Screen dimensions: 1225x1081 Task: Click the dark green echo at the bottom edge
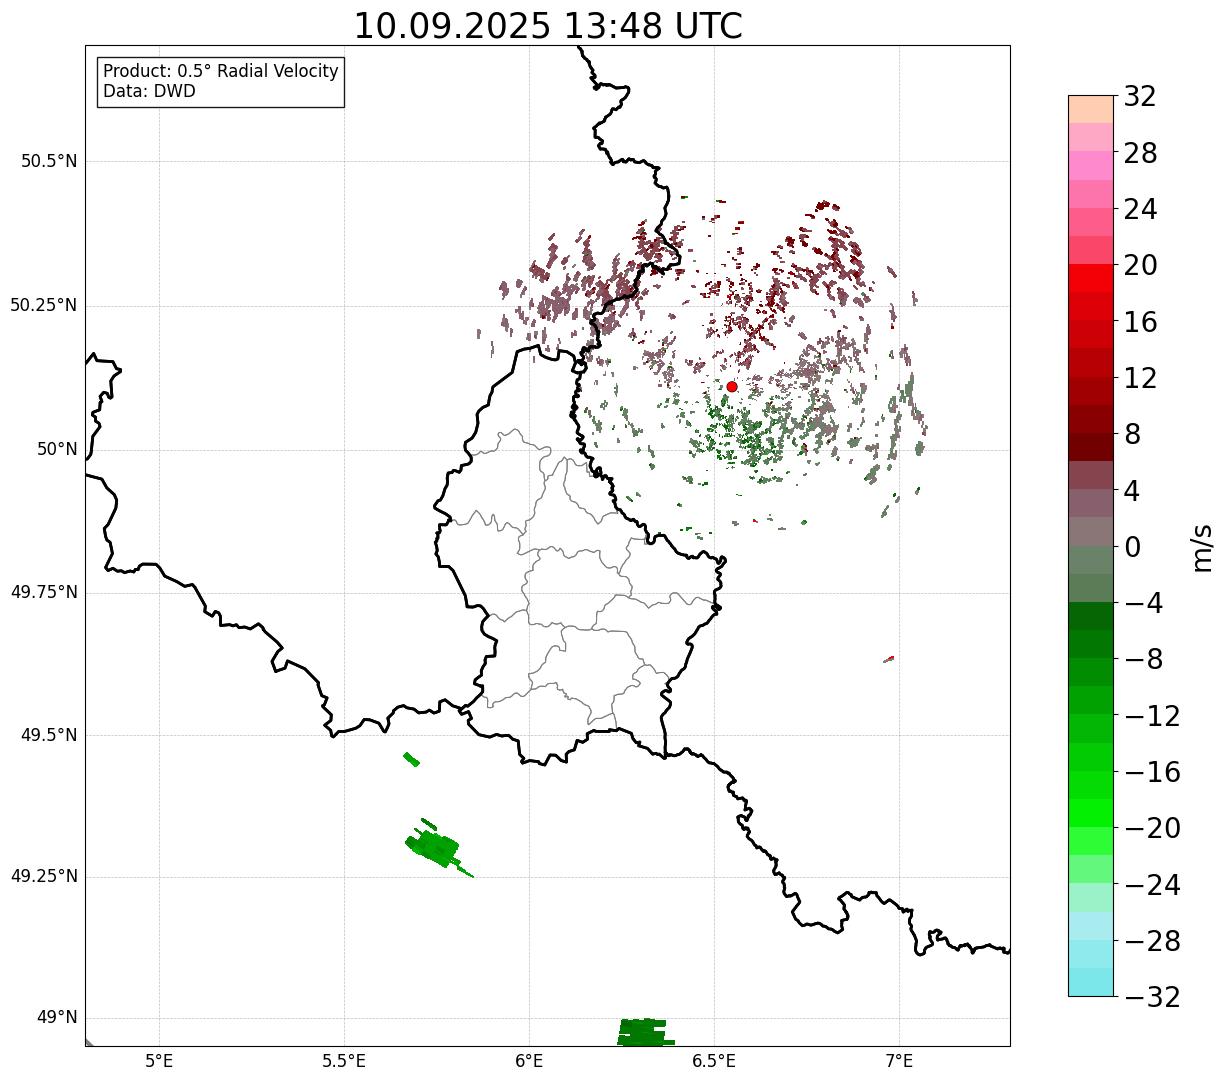tap(642, 1032)
